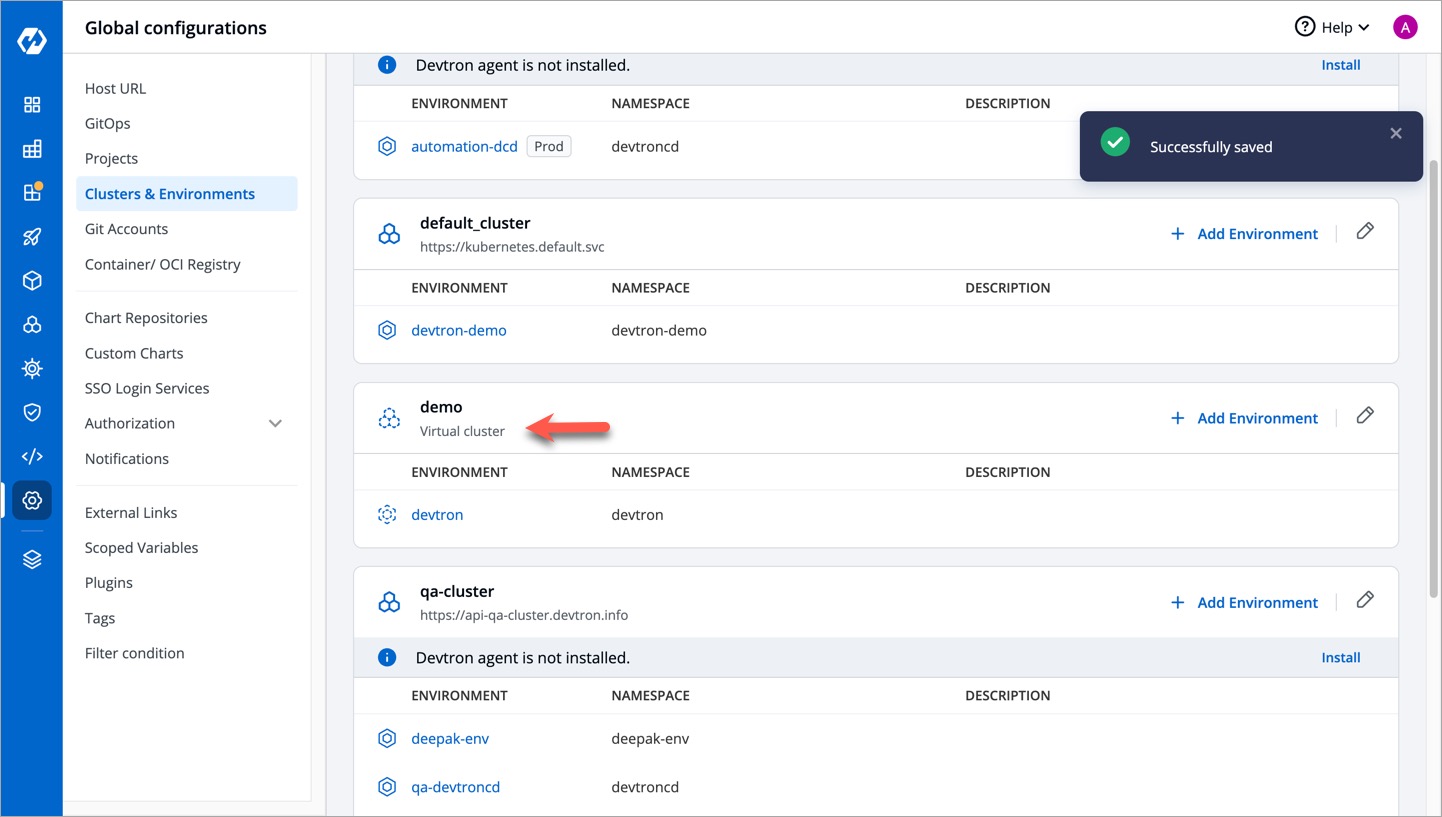1442x817 pixels.
Task: Open Scoped Variables page
Action: point(141,547)
